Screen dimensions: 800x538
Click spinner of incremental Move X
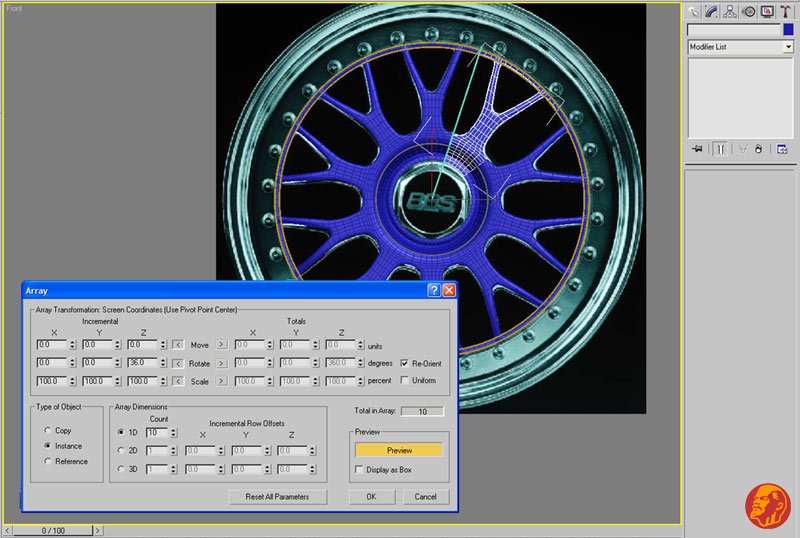[x=72, y=345]
